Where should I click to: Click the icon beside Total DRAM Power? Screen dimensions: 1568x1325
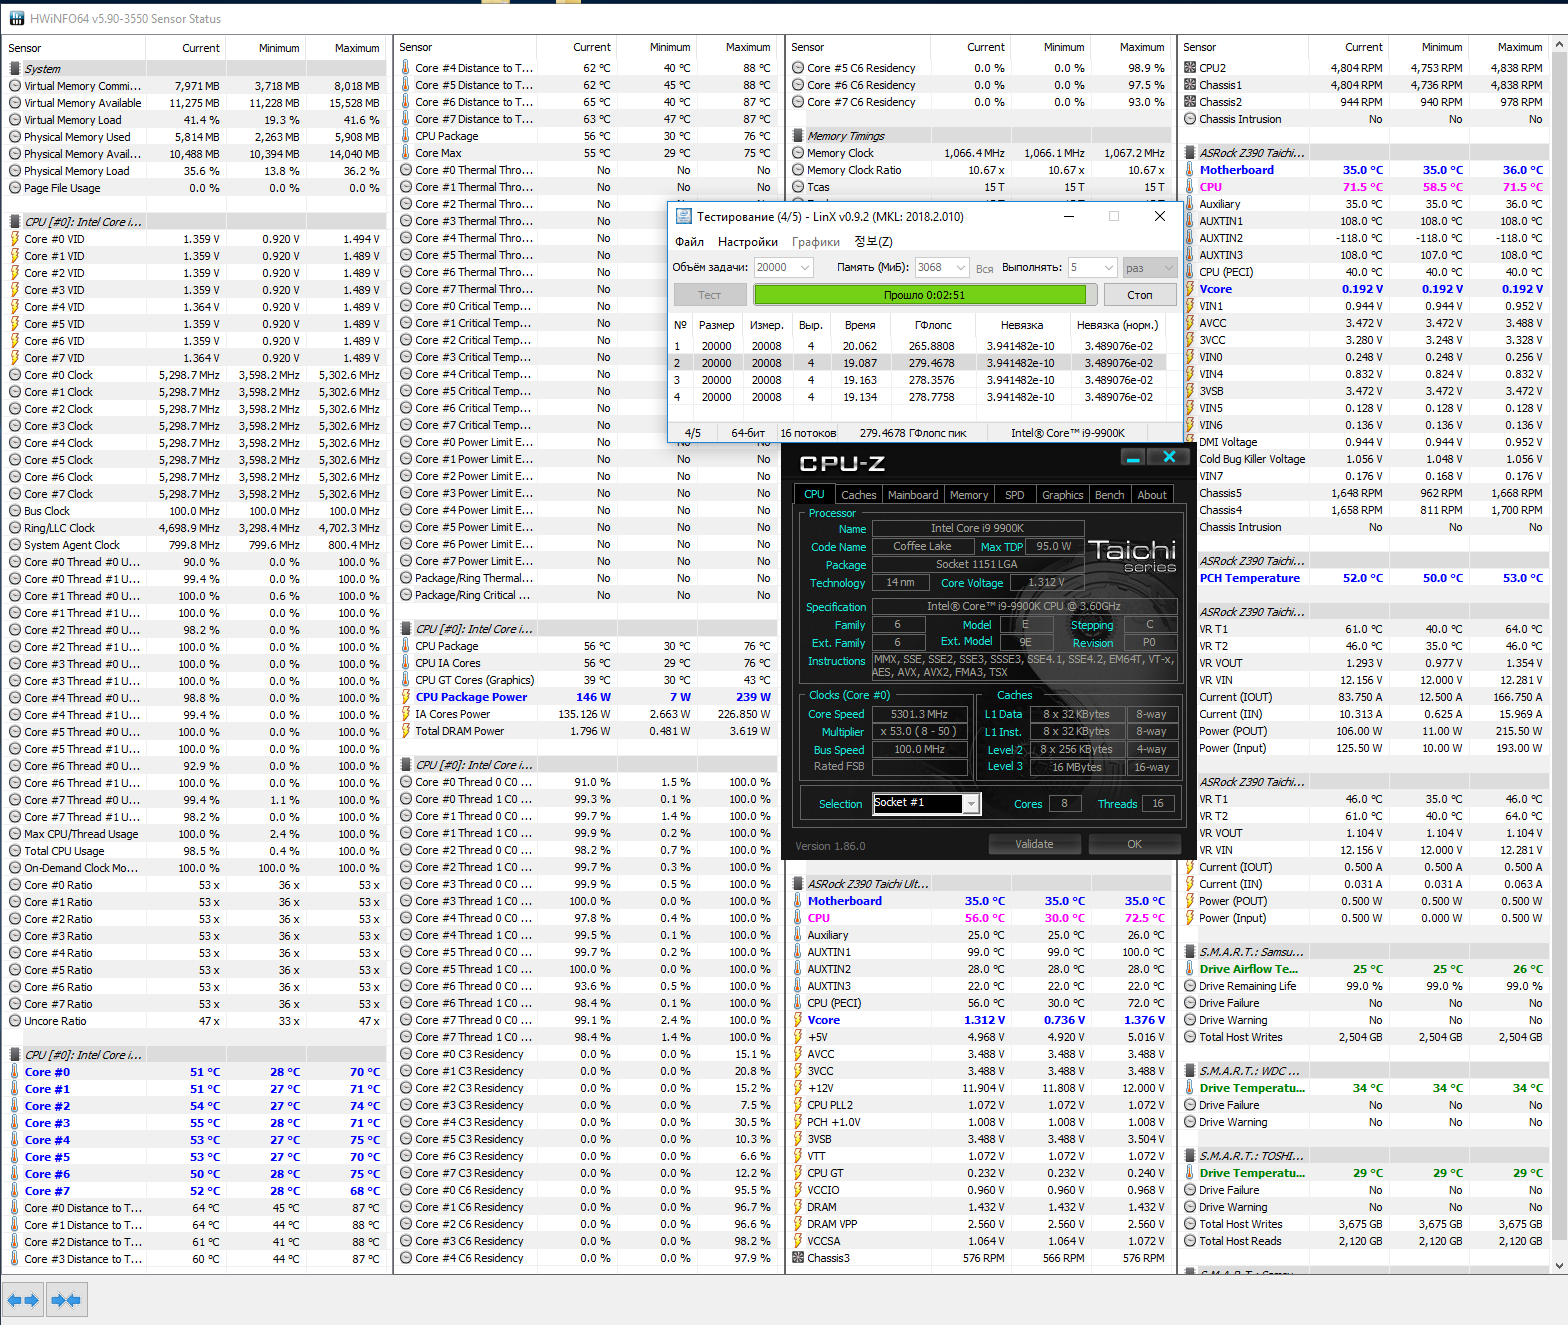click(406, 731)
